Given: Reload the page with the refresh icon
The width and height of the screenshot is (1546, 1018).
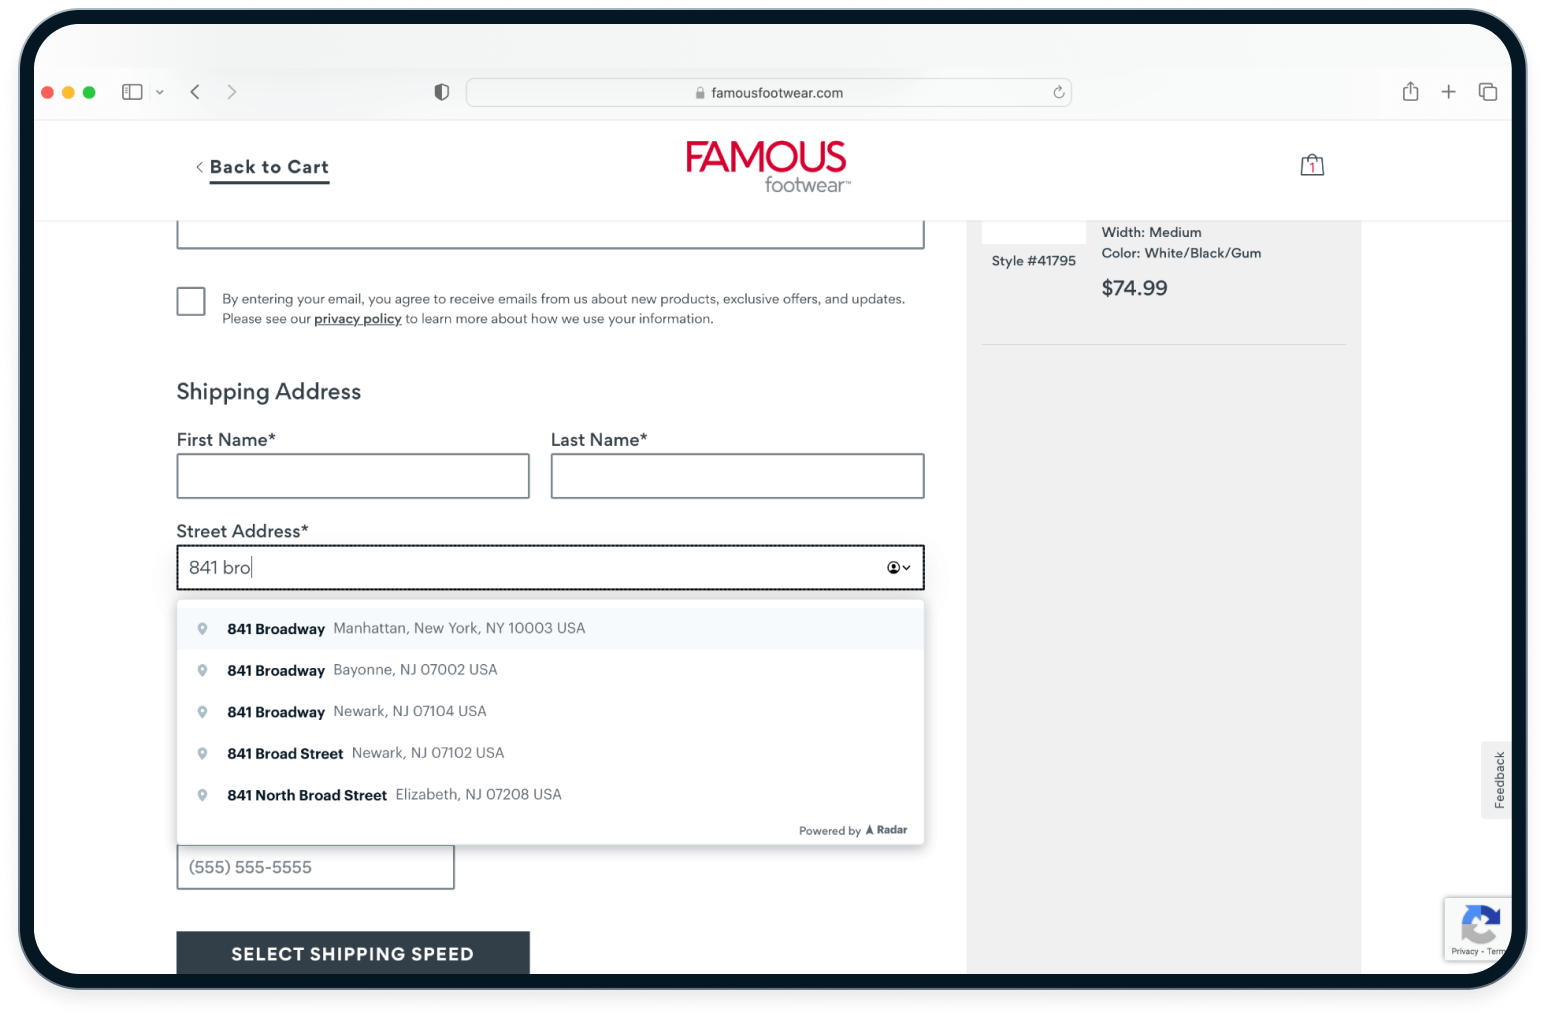Looking at the screenshot, I should pos(1058,92).
